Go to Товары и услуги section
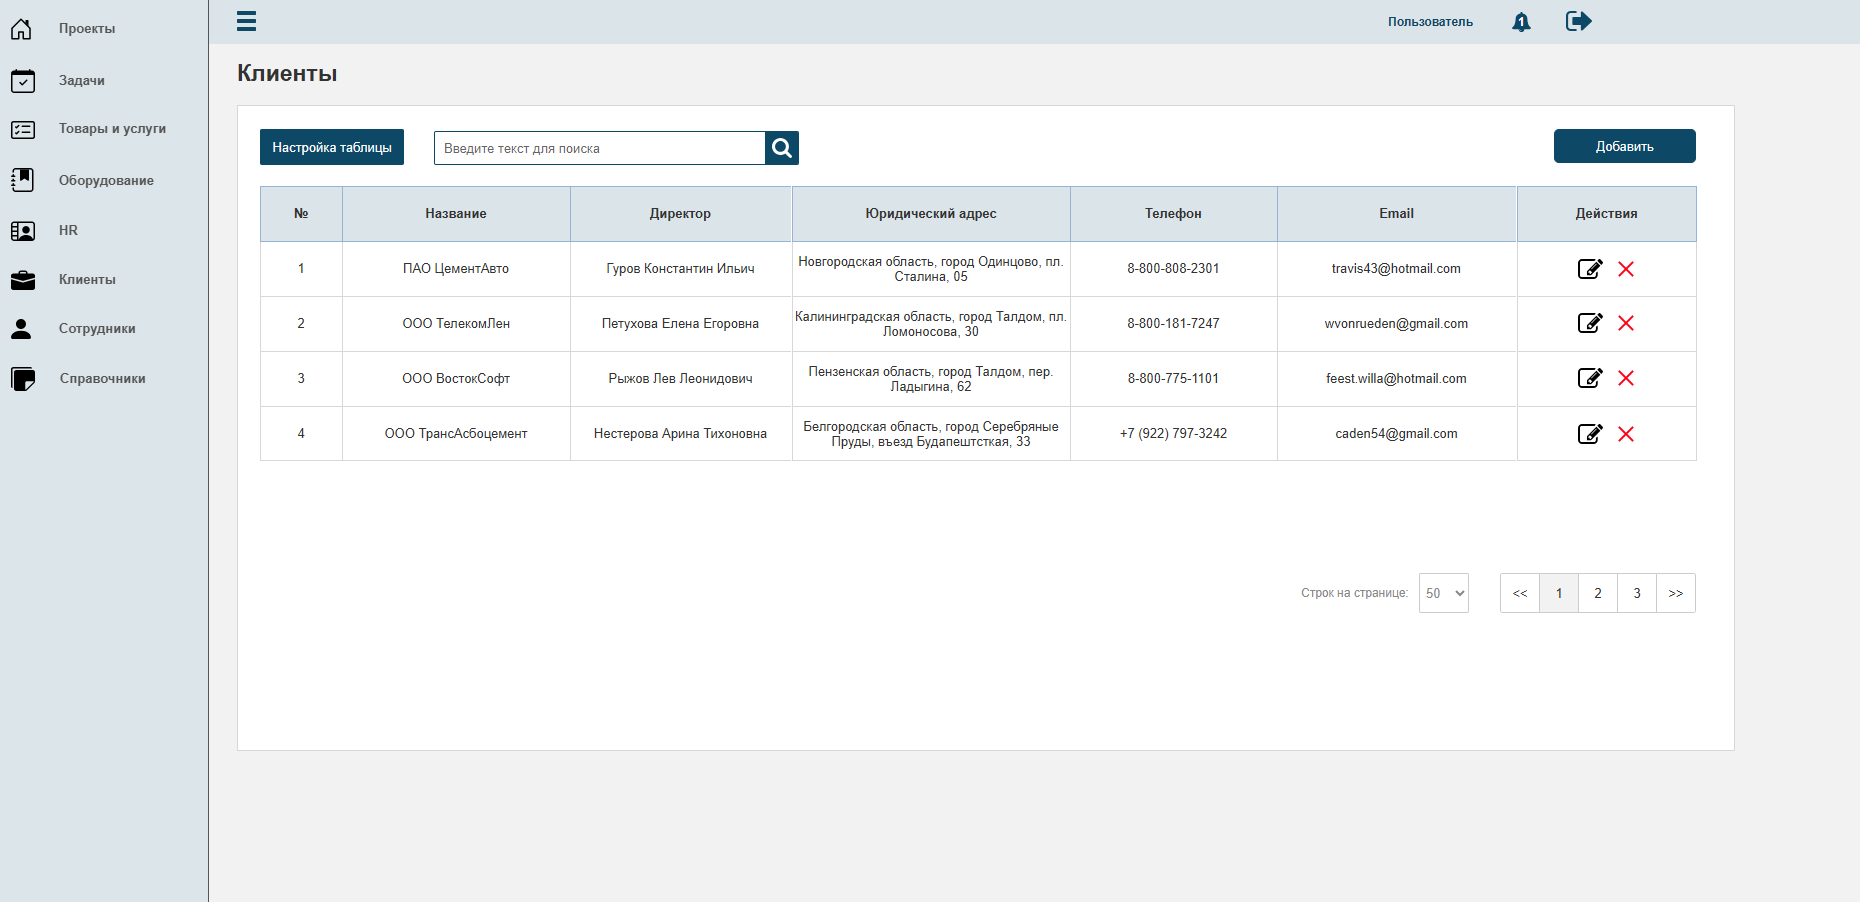 coord(112,129)
